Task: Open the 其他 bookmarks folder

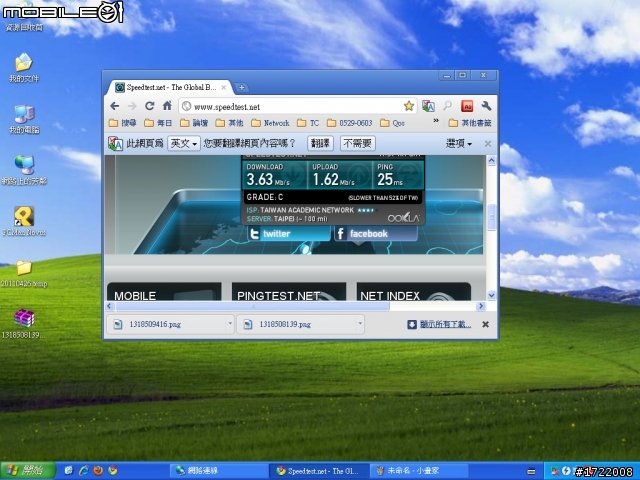Action: pyautogui.click(x=229, y=123)
